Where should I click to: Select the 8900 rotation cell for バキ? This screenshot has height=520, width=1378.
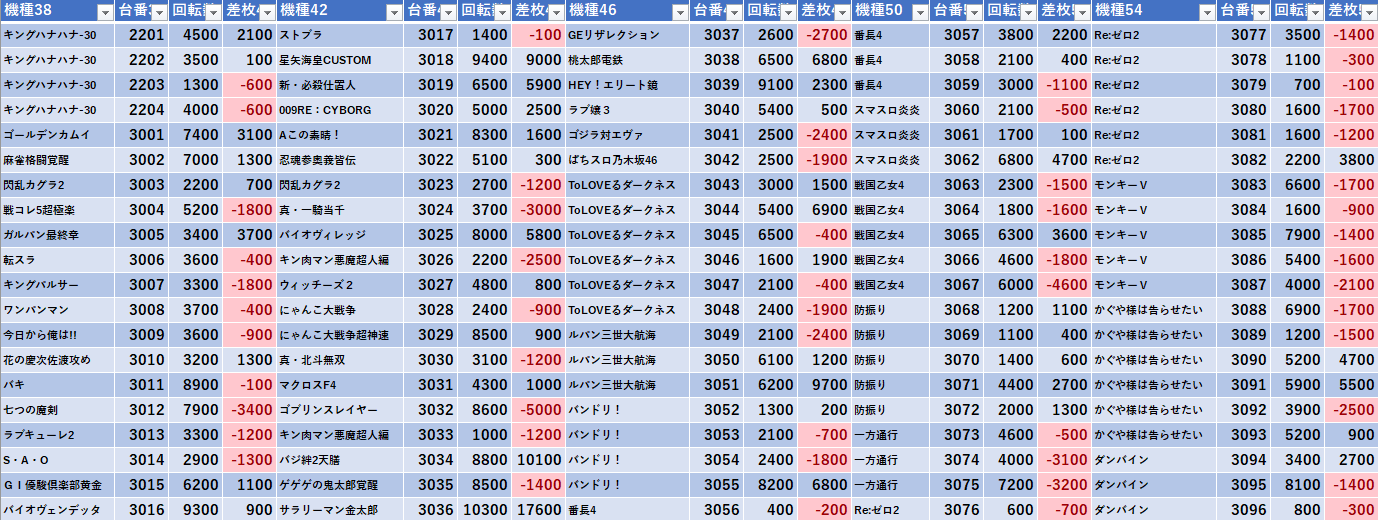[x=195, y=384]
